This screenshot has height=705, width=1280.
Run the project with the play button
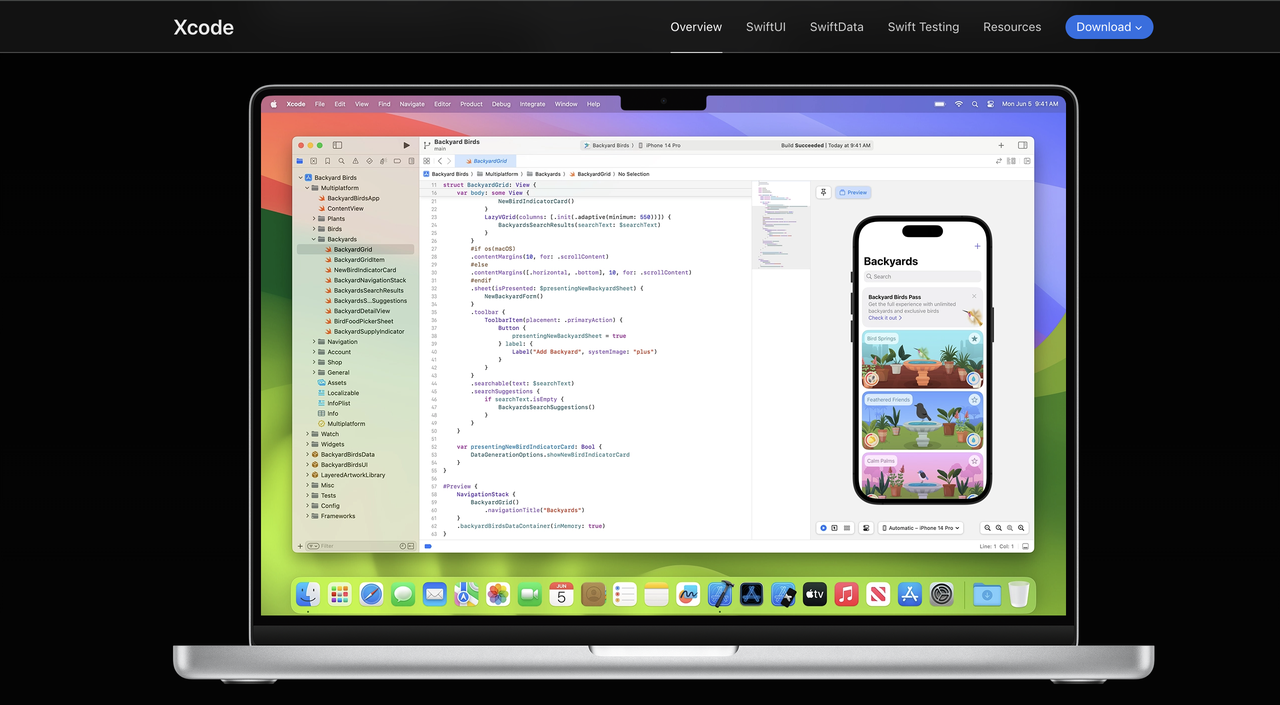coord(406,145)
